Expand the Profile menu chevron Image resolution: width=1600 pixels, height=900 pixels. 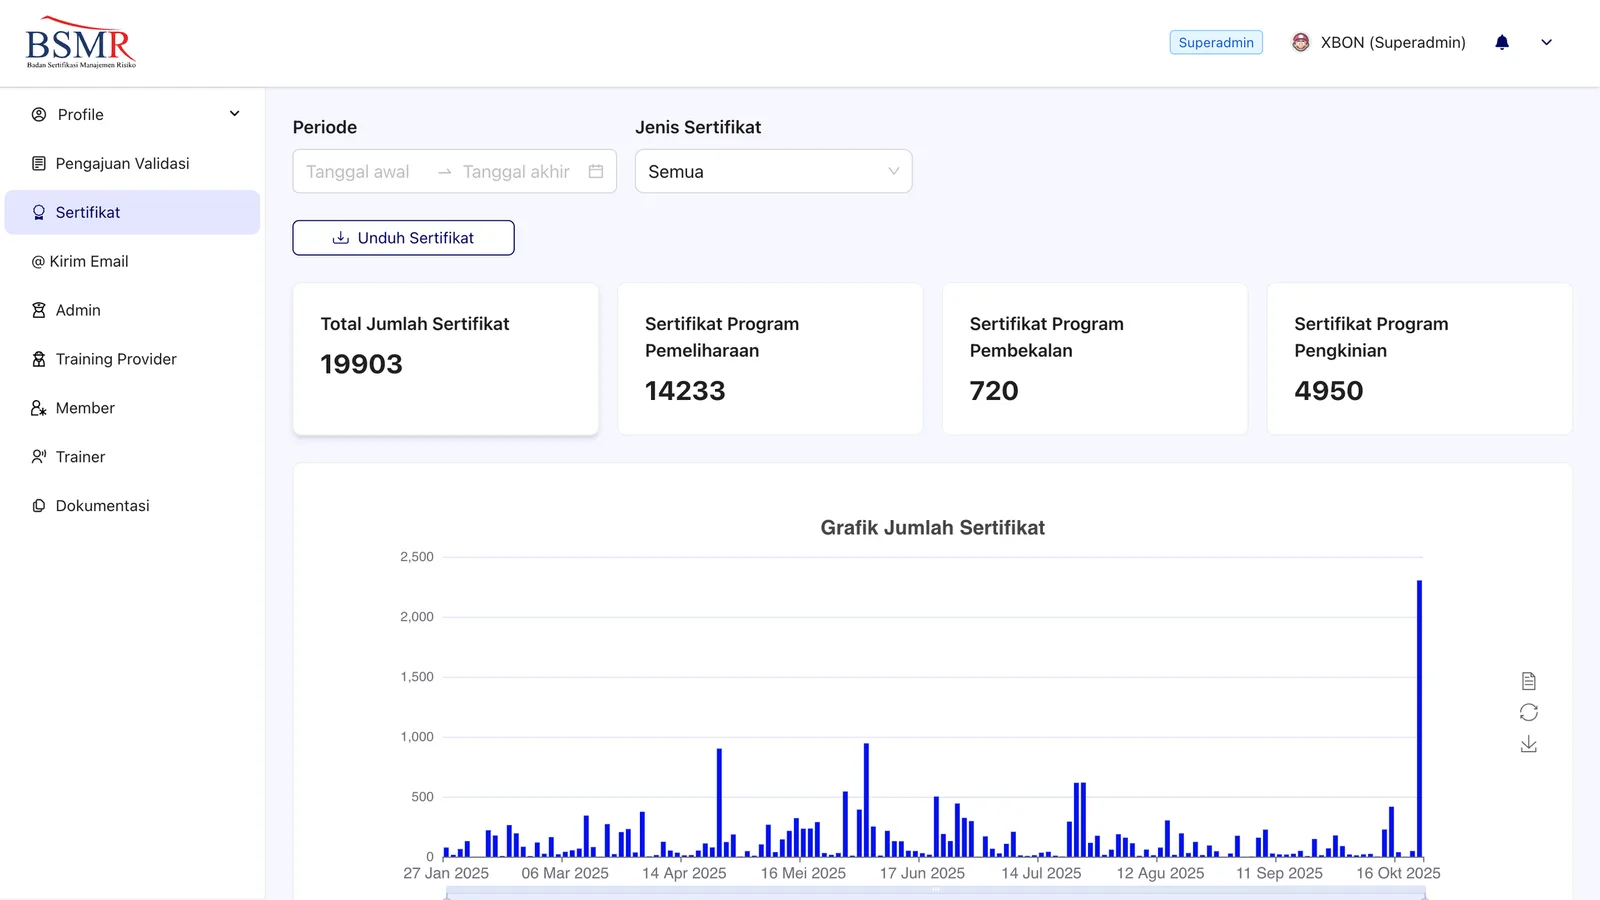pyautogui.click(x=235, y=114)
